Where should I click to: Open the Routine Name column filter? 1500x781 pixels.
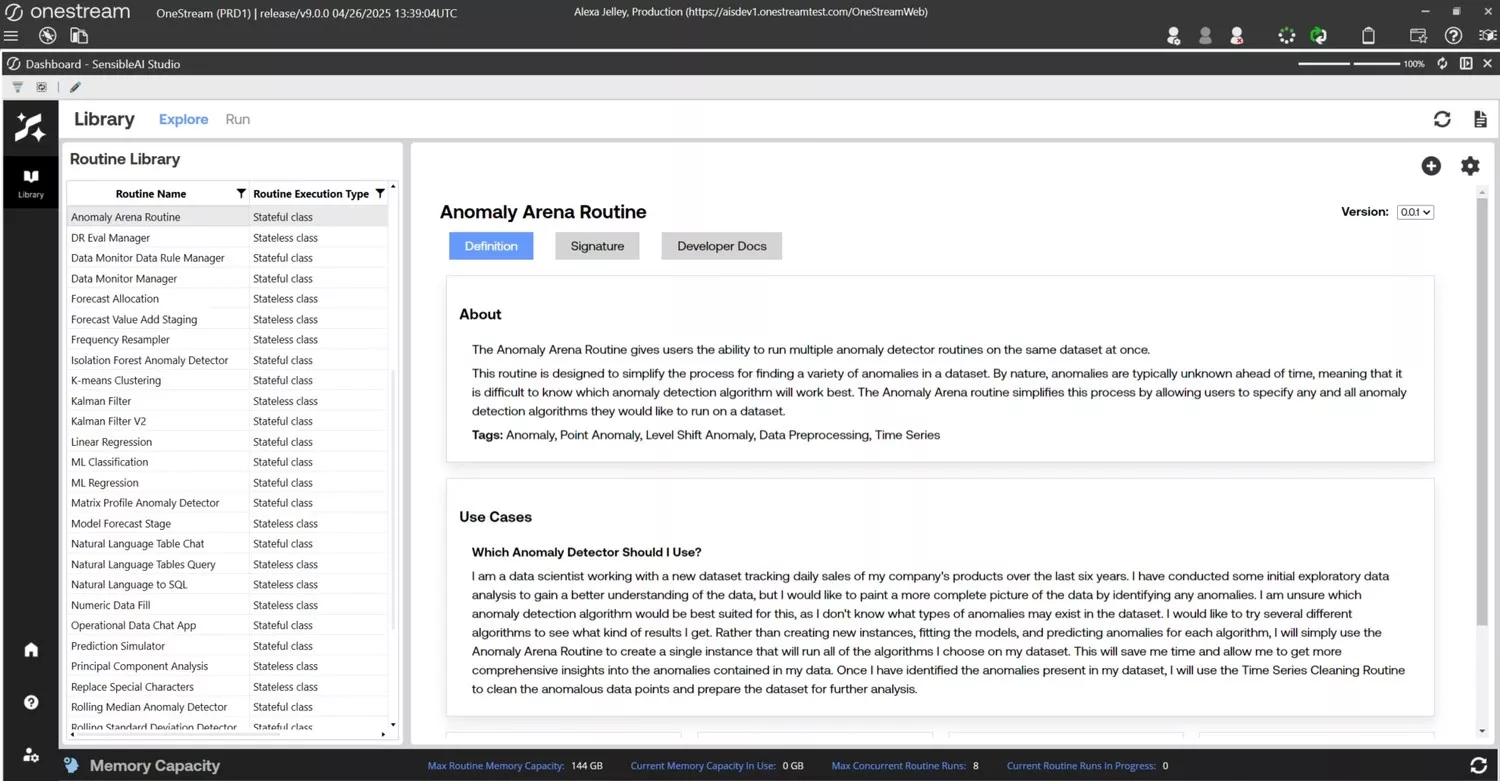click(x=240, y=193)
